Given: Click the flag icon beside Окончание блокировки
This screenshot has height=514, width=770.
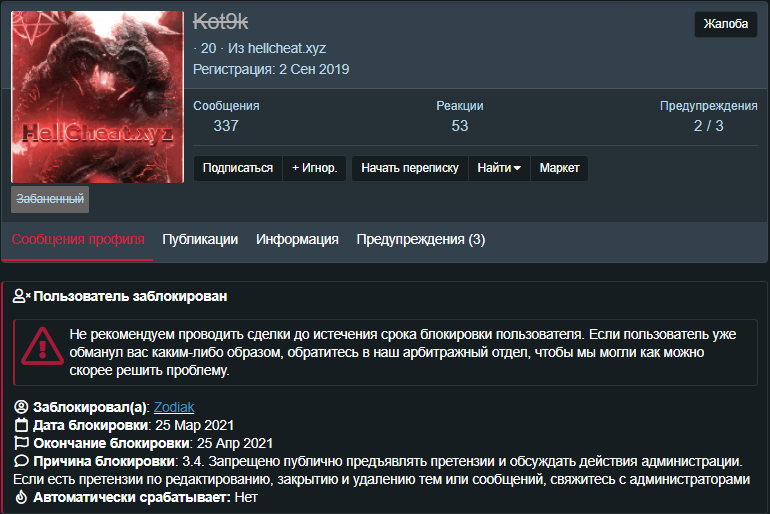Looking at the screenshot, I should (x=21, y=443).
